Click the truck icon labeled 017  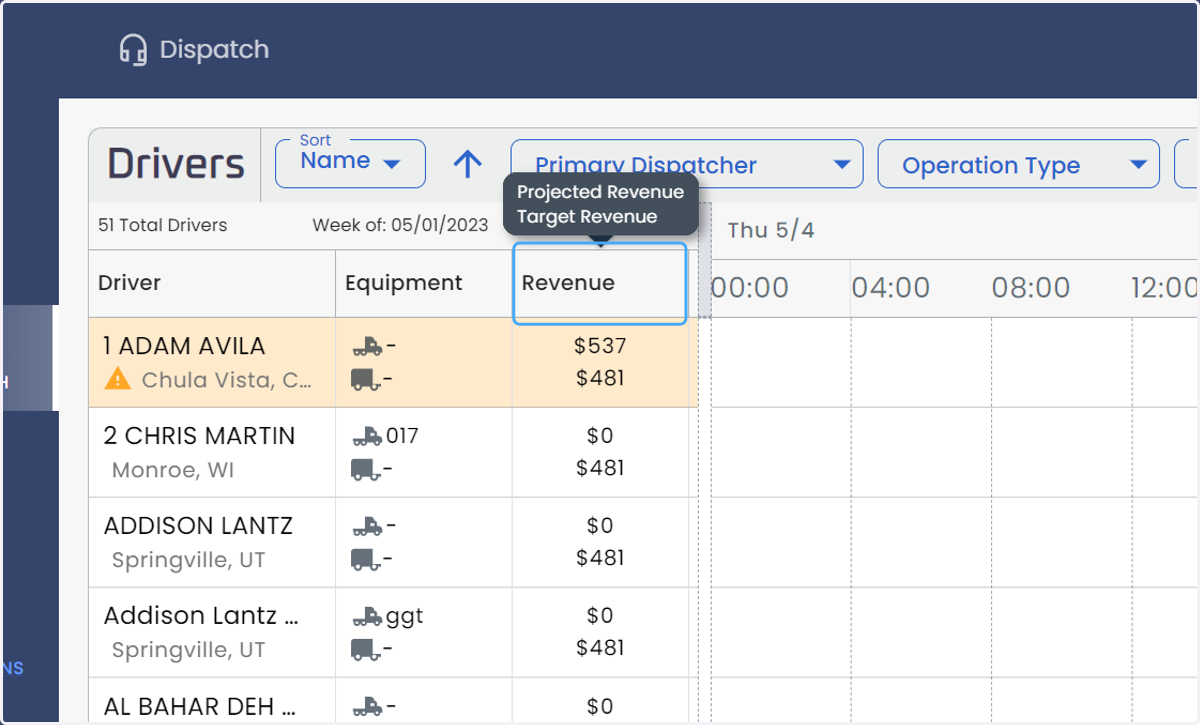(367, 437)
